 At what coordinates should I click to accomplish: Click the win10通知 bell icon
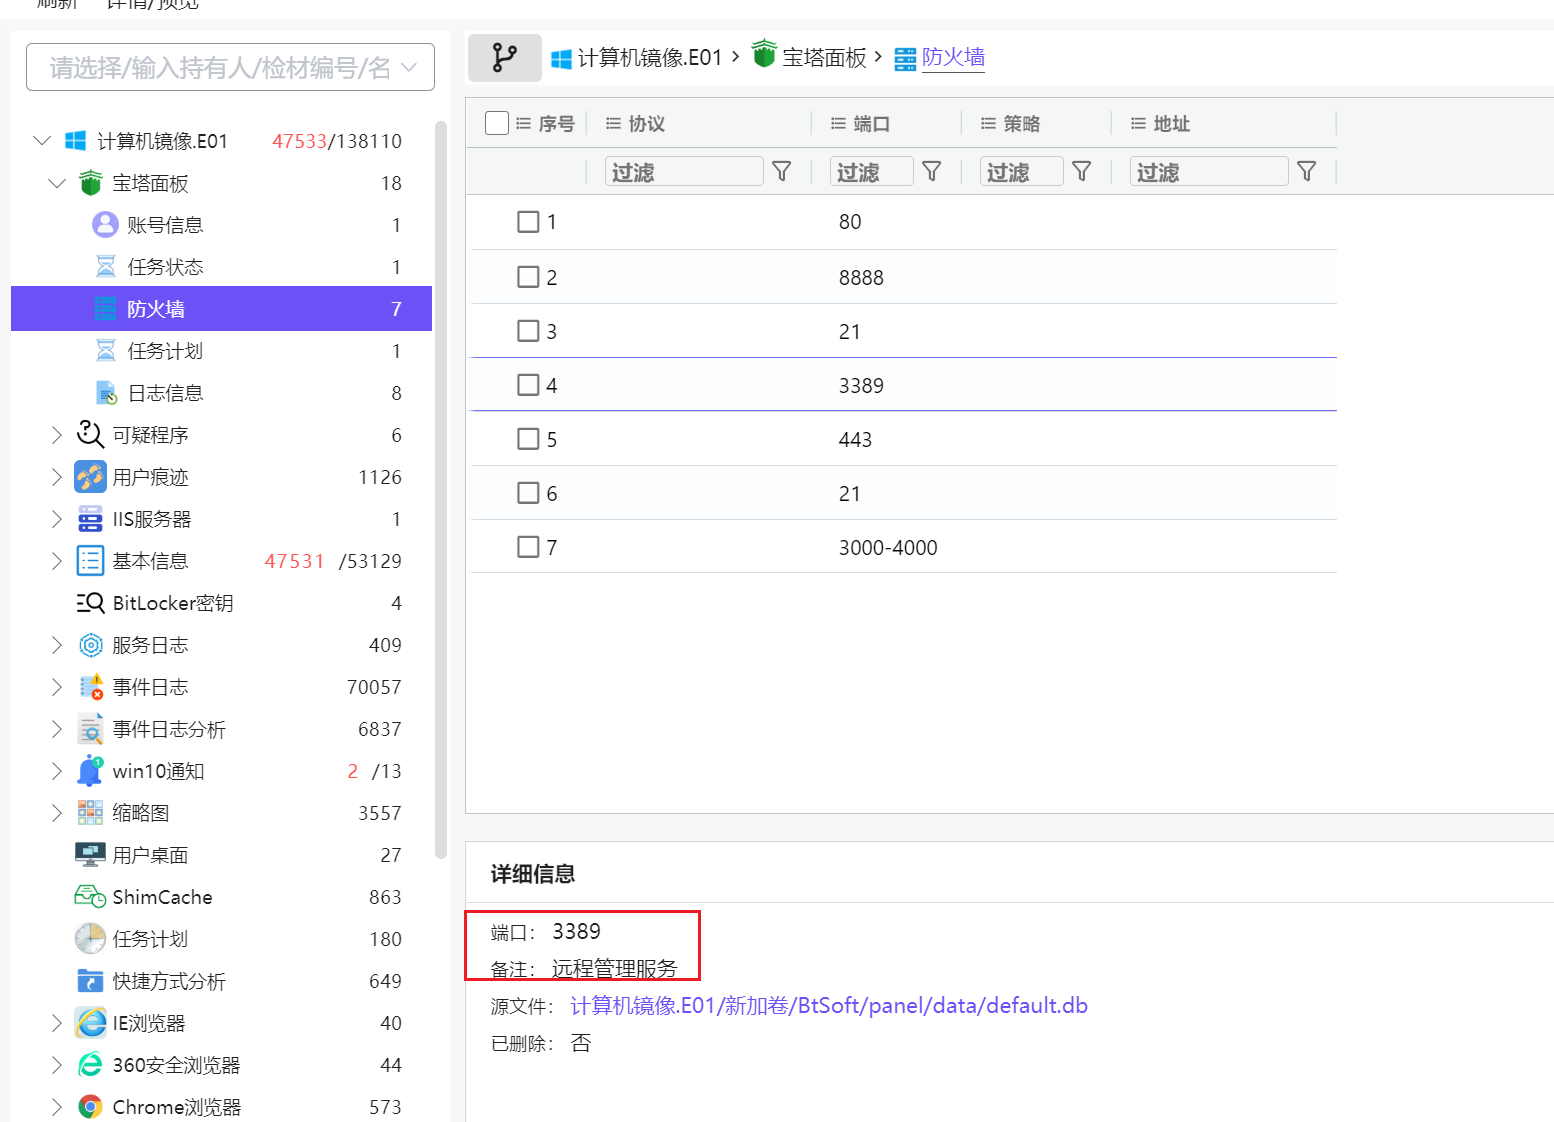tap(90, 771)
